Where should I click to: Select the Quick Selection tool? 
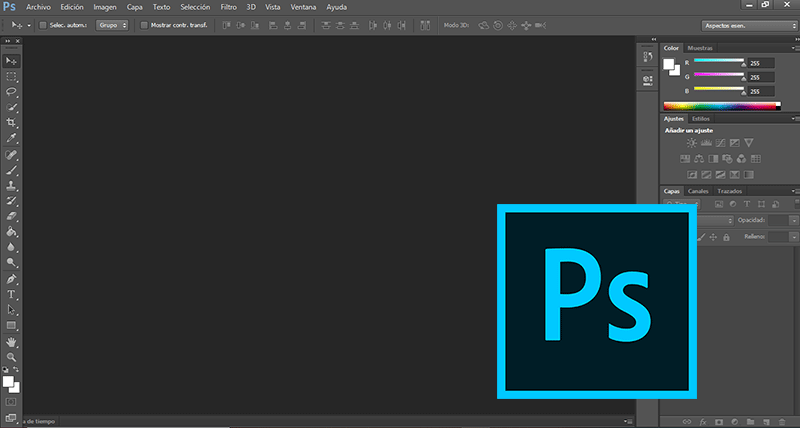pos(11,107)
